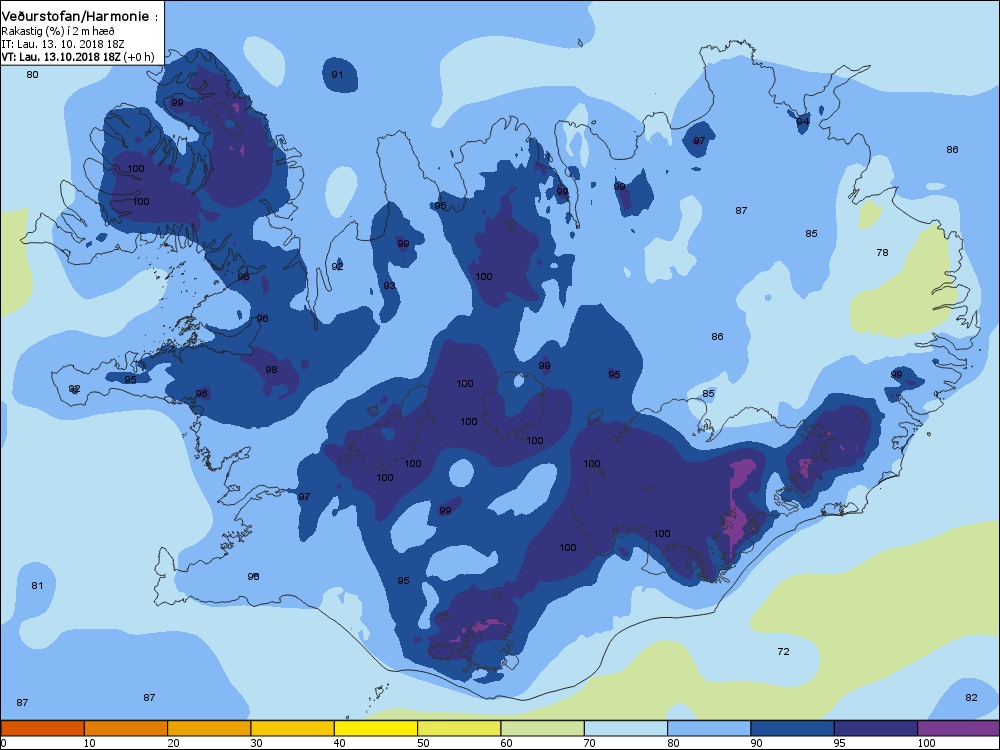1000x750 pixels.
Task: Pick the 50–60 pale yellow legend swatch
Action: click(x=459, y=728)
